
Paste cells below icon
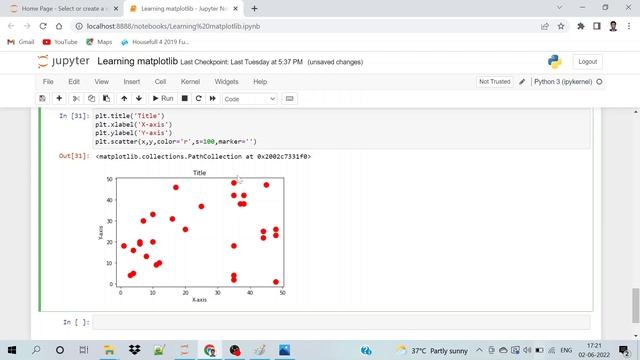(x=106, y=98)
